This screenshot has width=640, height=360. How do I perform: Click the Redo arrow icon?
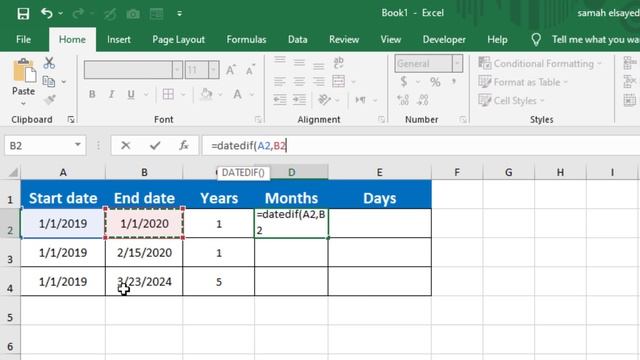(x=78, y=13)
